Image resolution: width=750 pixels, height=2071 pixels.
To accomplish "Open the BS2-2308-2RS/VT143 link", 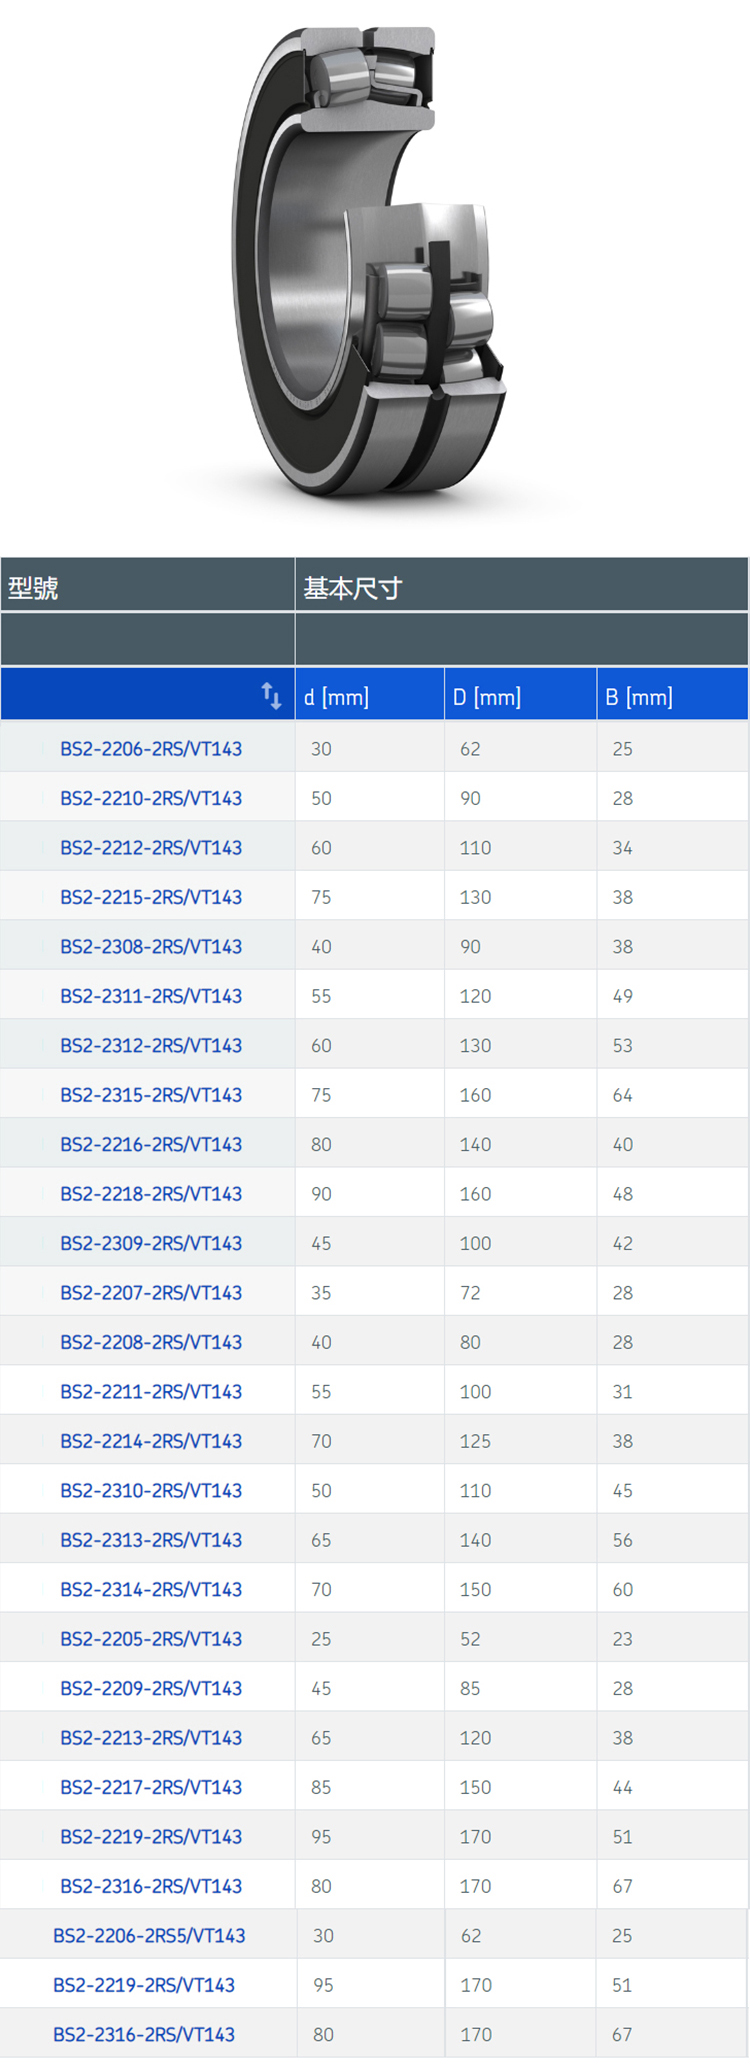I will click(151, 947).
